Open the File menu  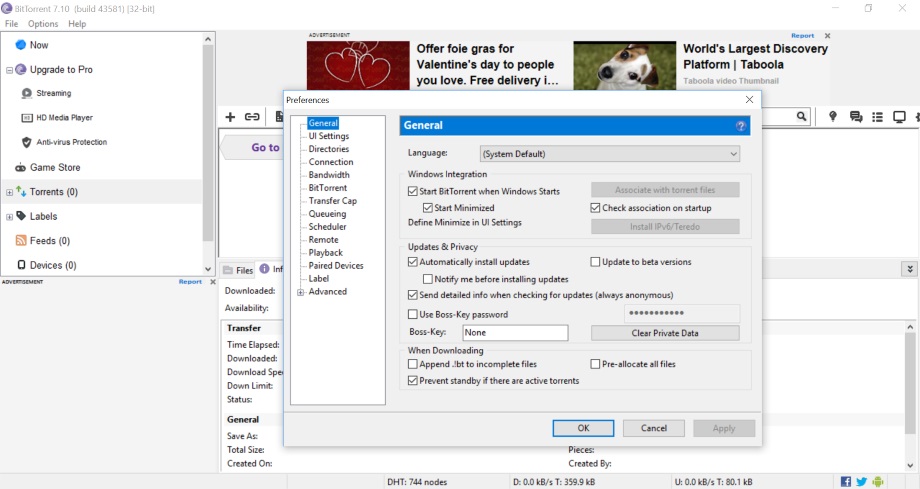pyautogui.click(x=11, y=24)
